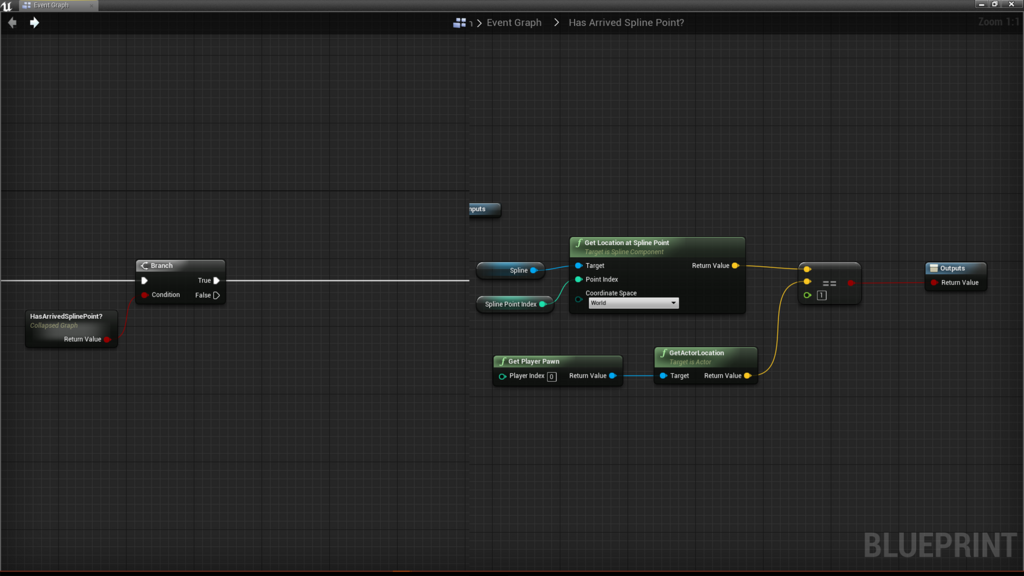Select Event Graph in the breadcrumb
This screenshot has height=576, width=1024.
(x=514, y=23)
